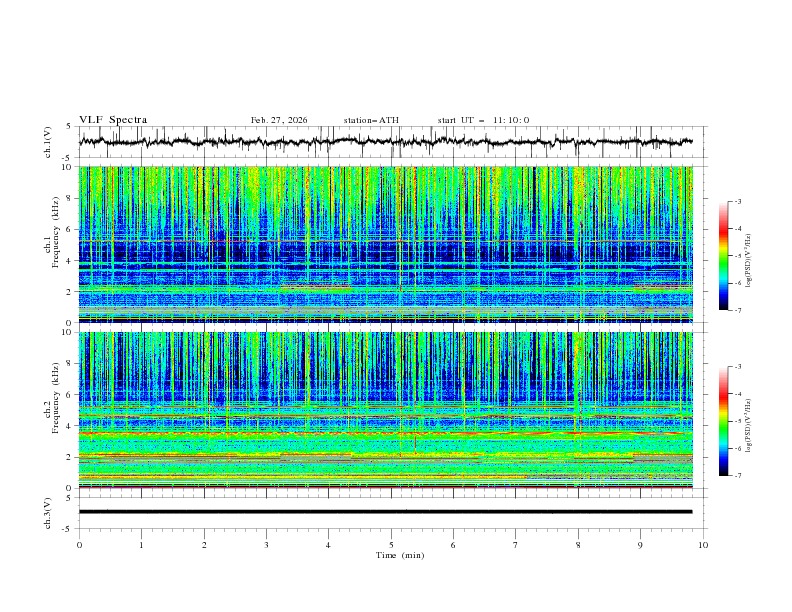Click the -3 value on upper colorbar
This screenshot has height=612, width=792.
(738, 202)
